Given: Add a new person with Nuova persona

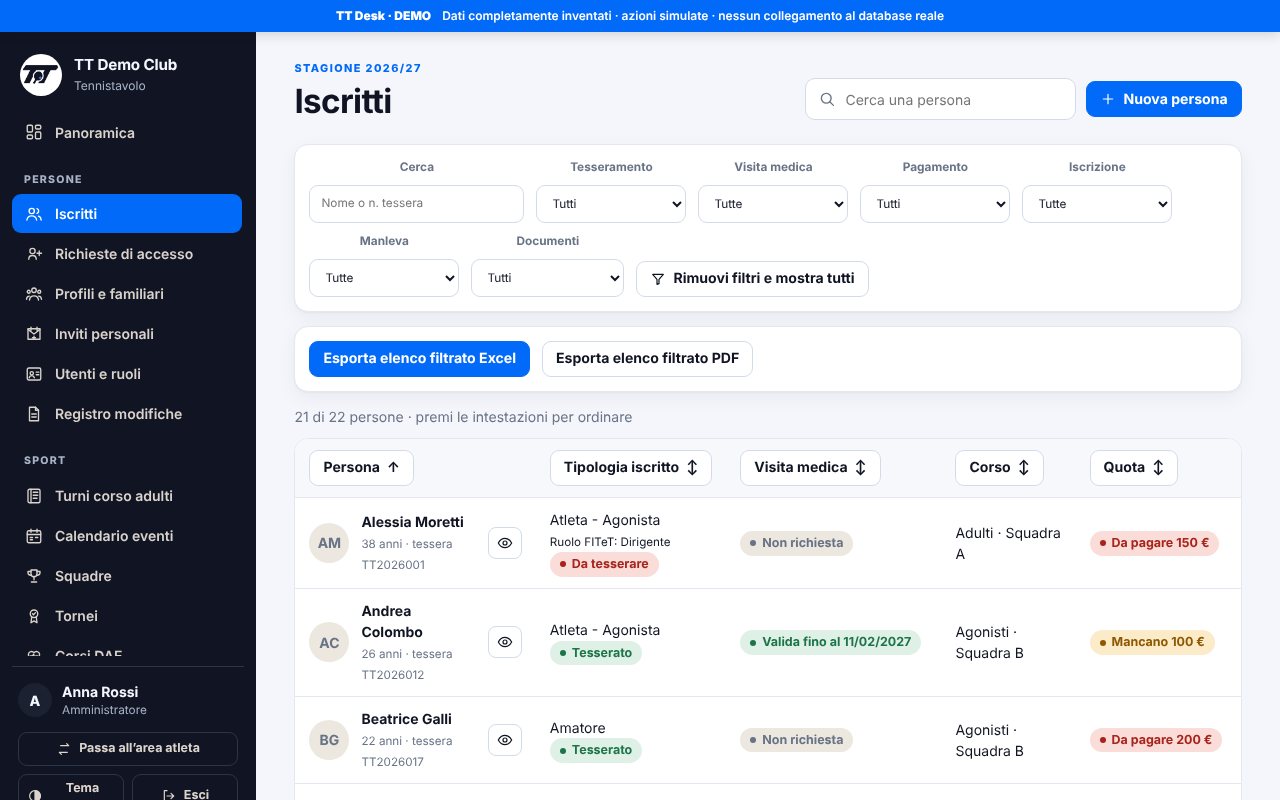Looking at the screenshot, I should click(x=1164, y=99).
